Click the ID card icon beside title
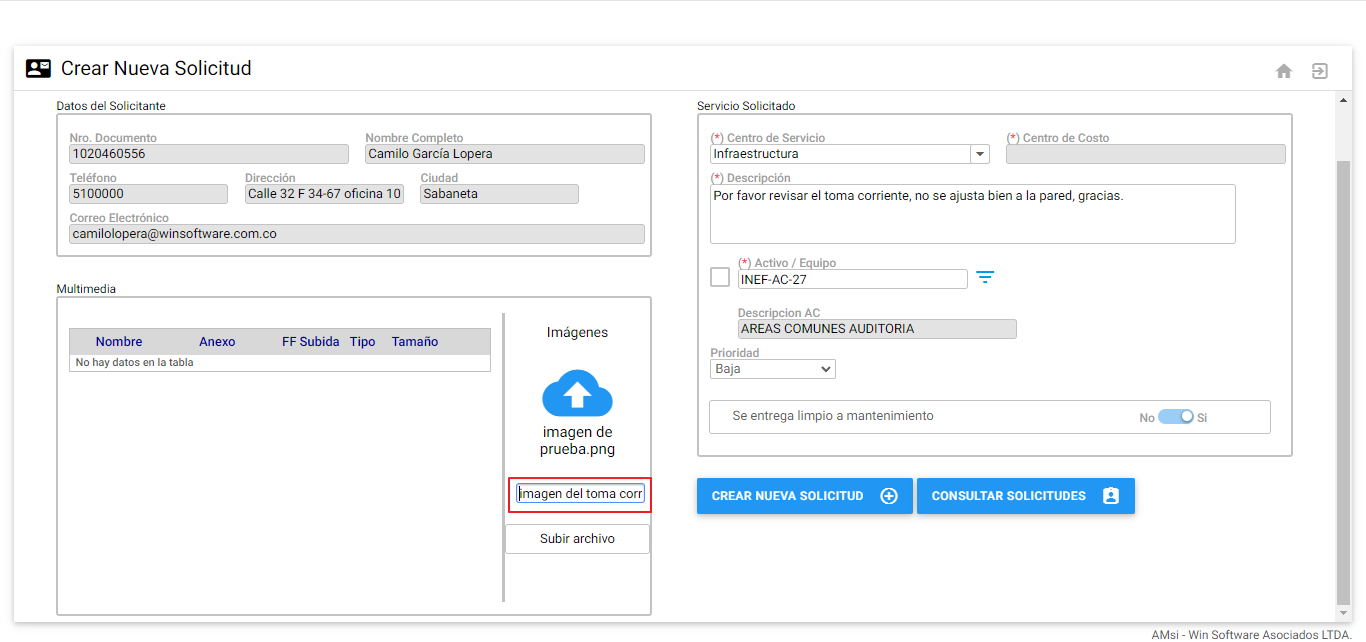The image size is (1366, 642). [x=38, y=69]
